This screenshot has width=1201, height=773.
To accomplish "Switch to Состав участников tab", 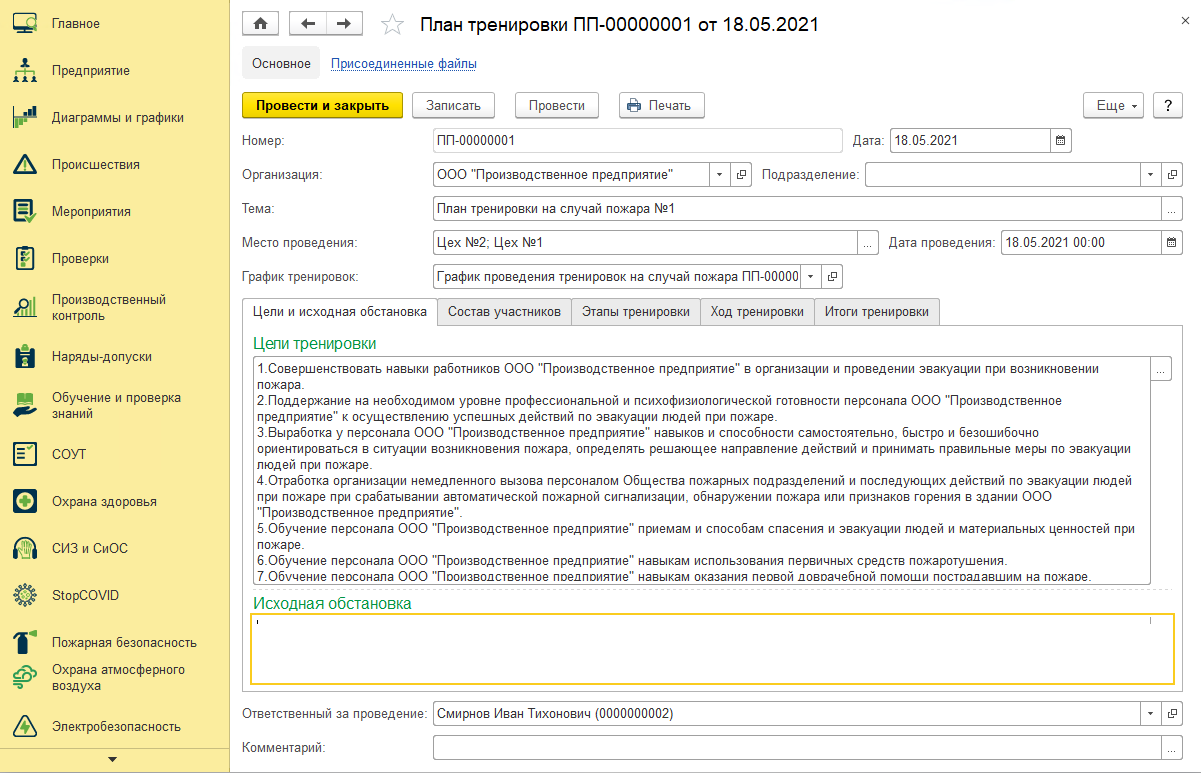I will (504, 311).
